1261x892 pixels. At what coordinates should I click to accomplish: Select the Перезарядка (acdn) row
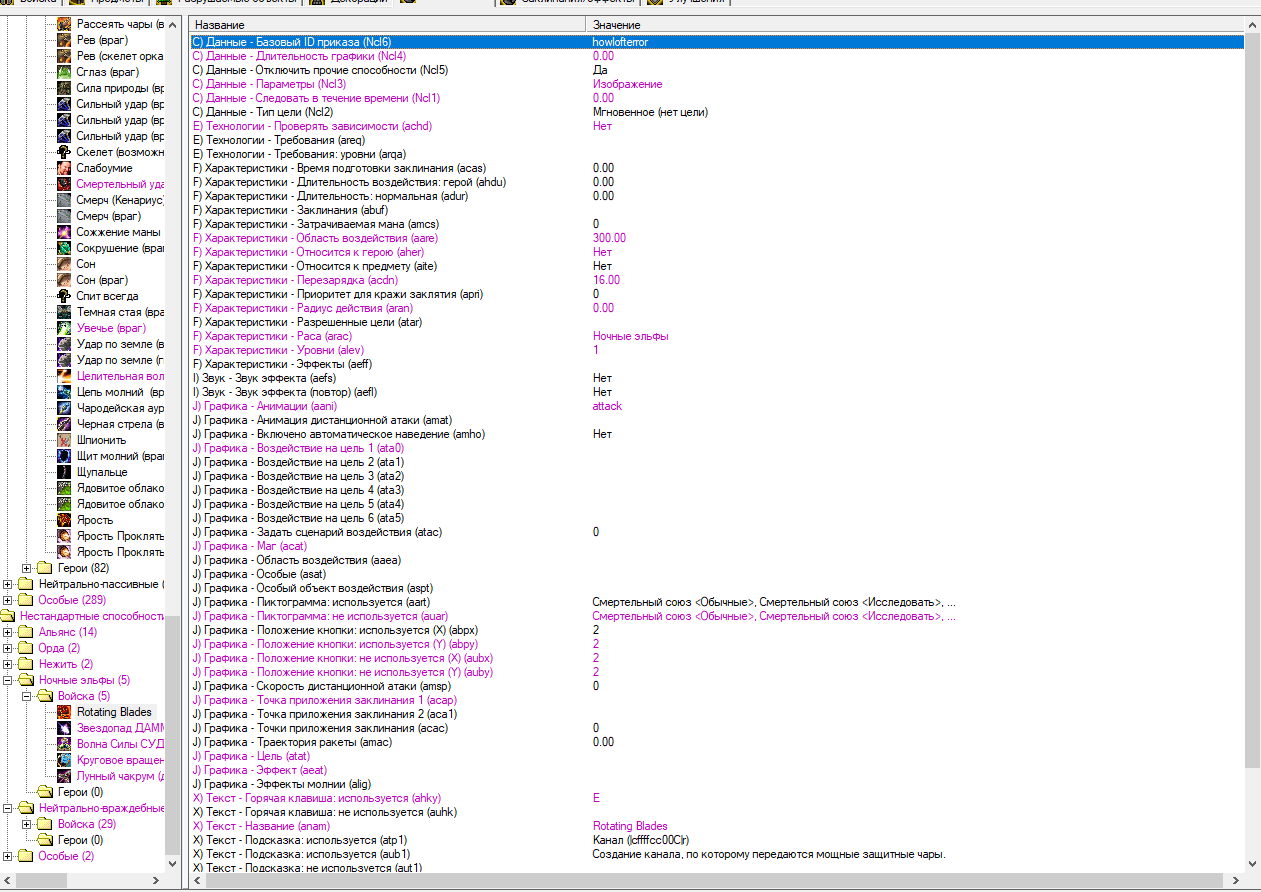tap(717, 280)
